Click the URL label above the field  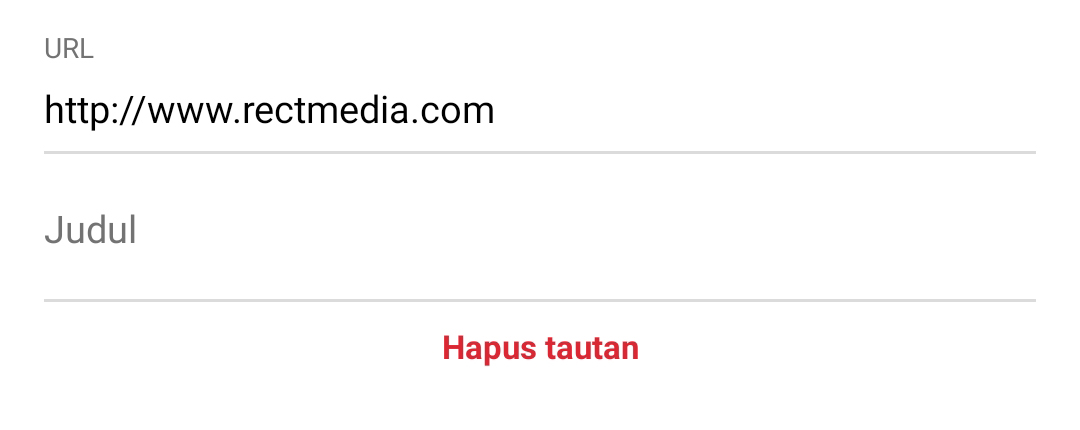click(x=68, y=50)
